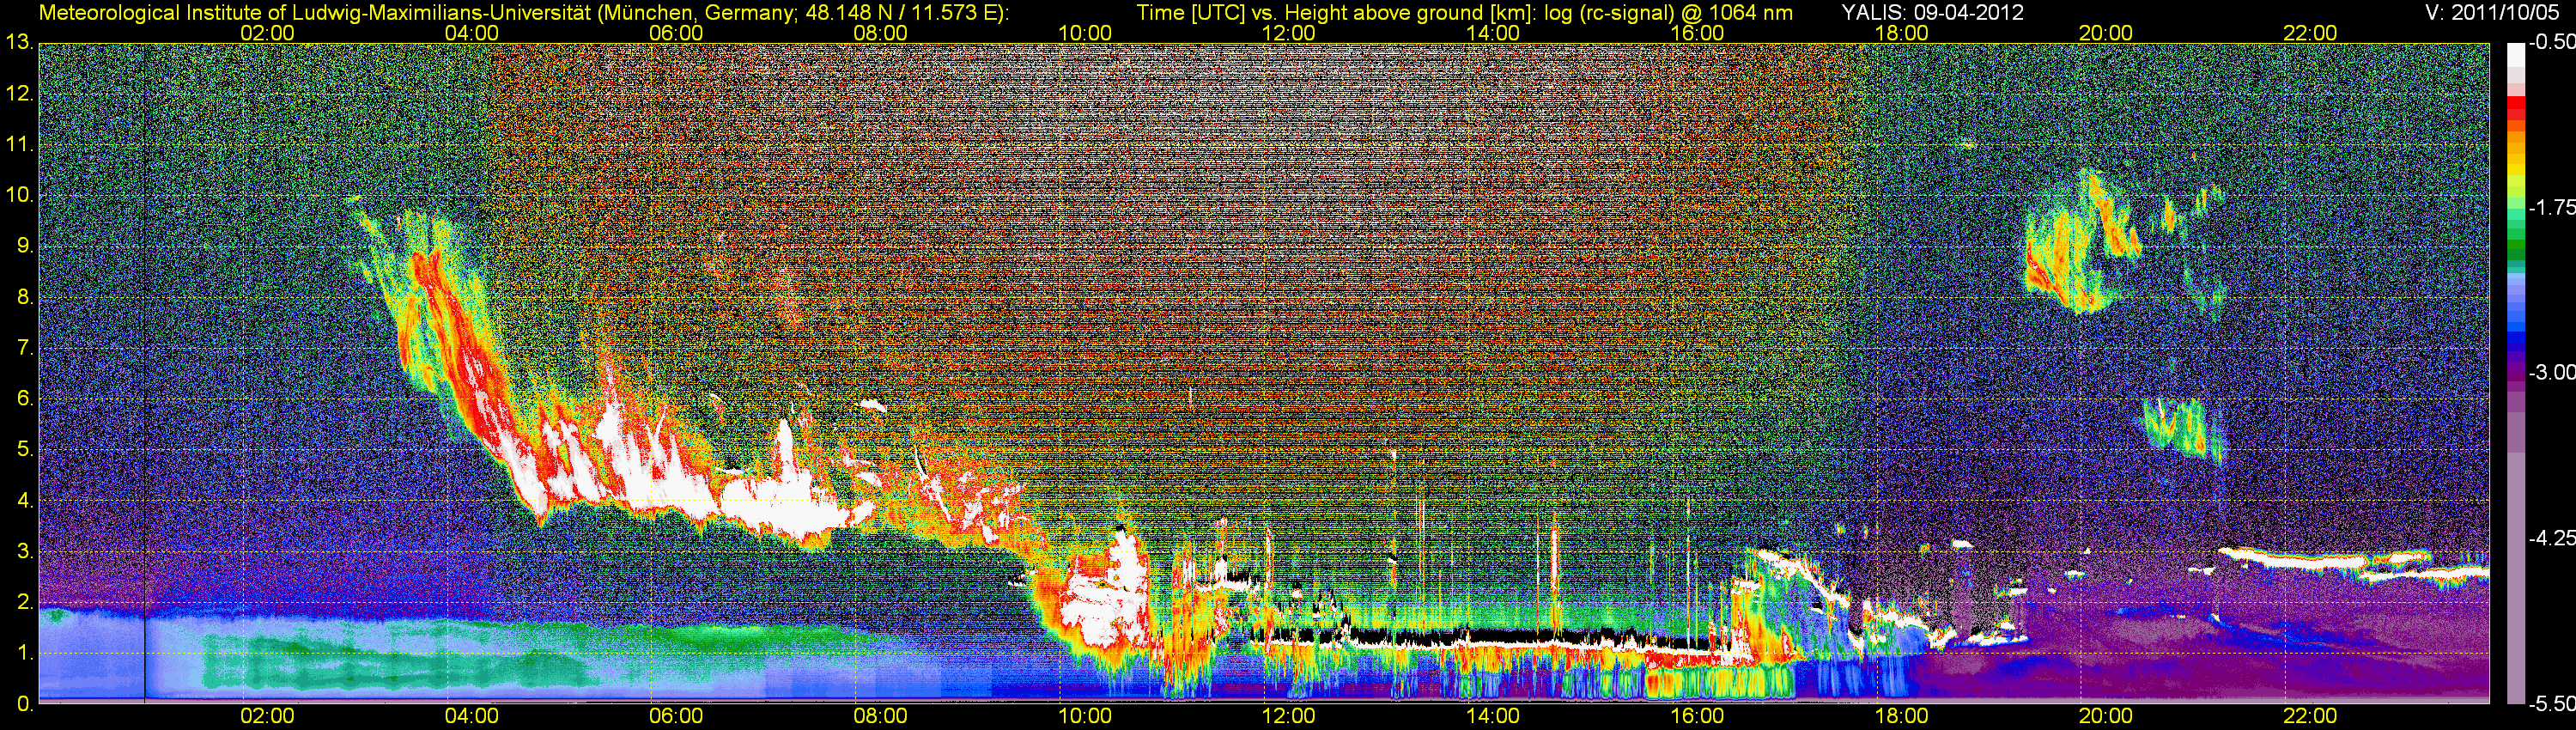Click the Meteorological Institute title text
2576x730 pixels.
[x=523, y=13]
